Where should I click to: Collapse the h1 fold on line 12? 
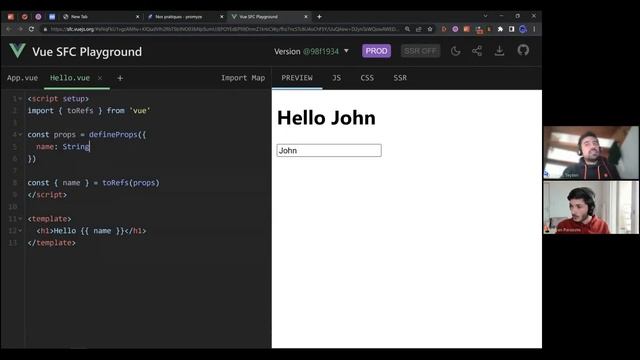click(x=20, y=231)
